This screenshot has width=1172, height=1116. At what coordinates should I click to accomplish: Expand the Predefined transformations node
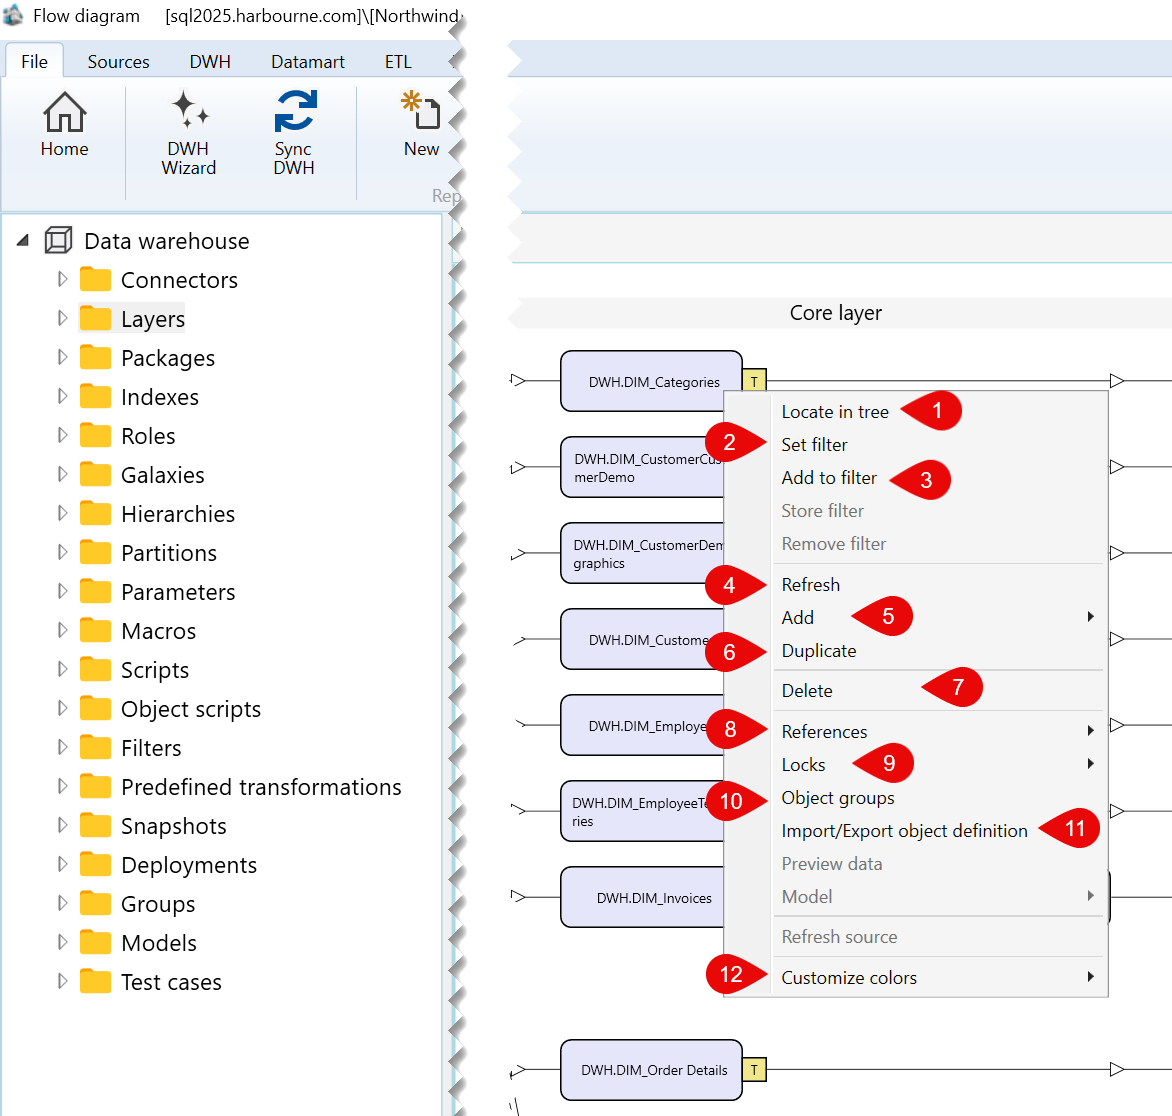(63, 786)
